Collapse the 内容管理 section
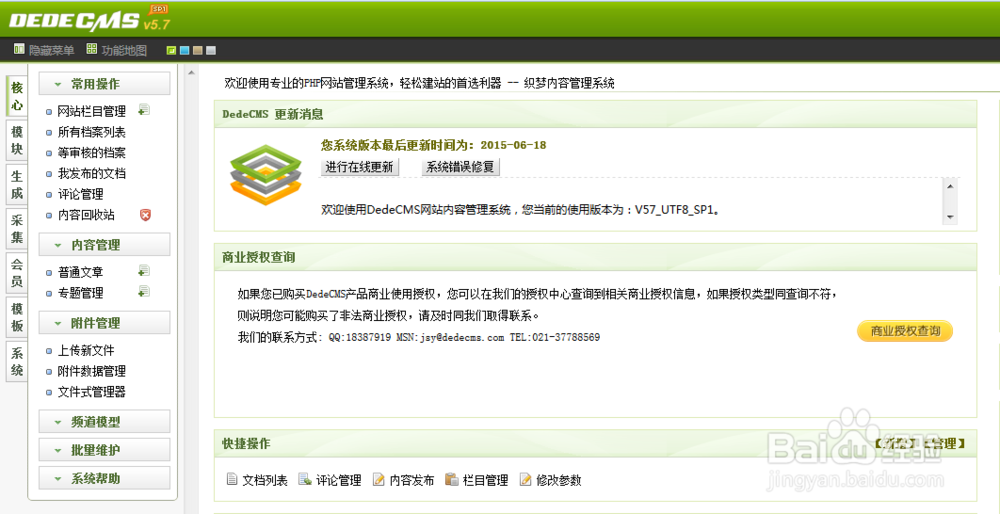Screen dimensions: 1000x514 point(105,244)
